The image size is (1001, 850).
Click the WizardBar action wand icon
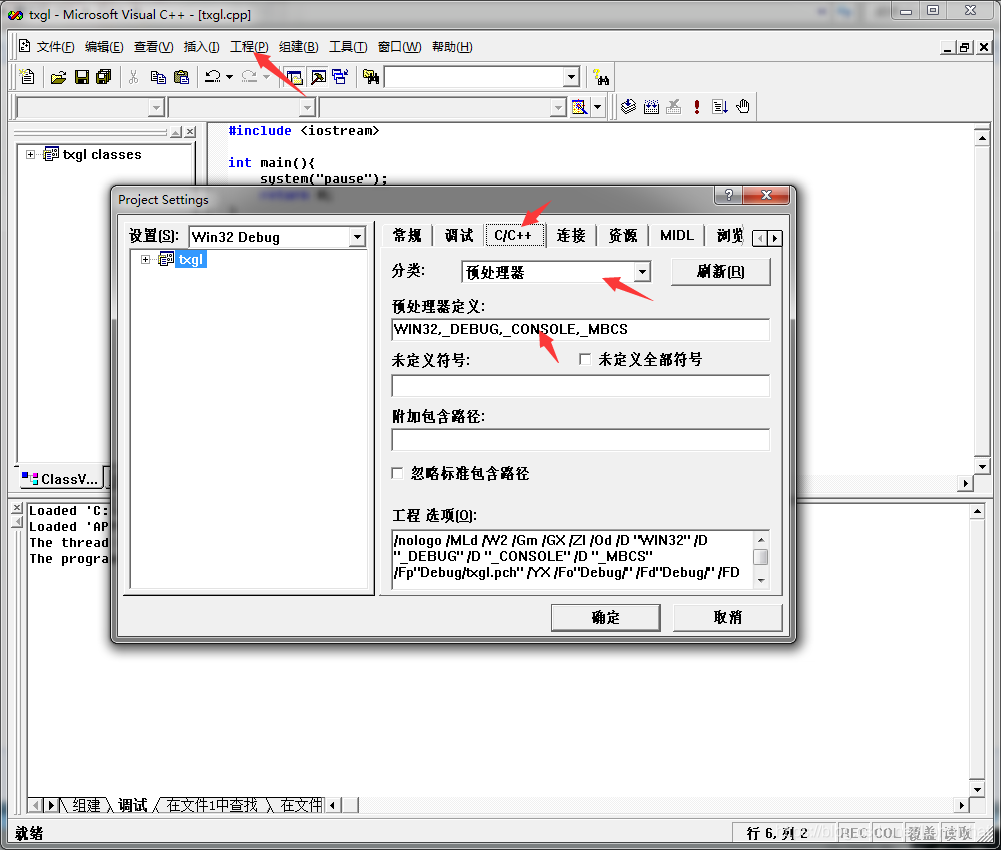579,107
